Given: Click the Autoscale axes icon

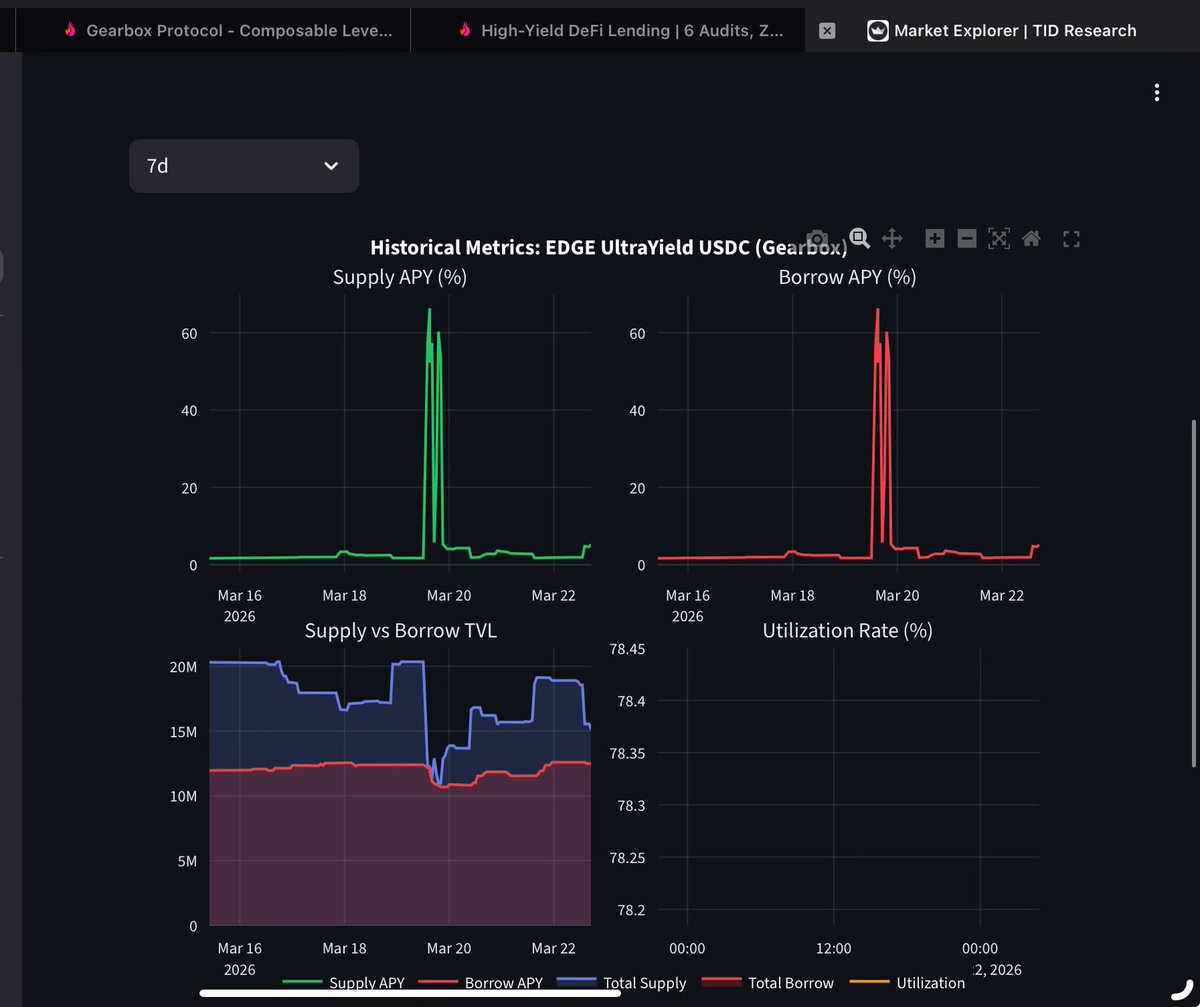Looking at the screenshot, I should pyautogui.click(x=999, y=238).
